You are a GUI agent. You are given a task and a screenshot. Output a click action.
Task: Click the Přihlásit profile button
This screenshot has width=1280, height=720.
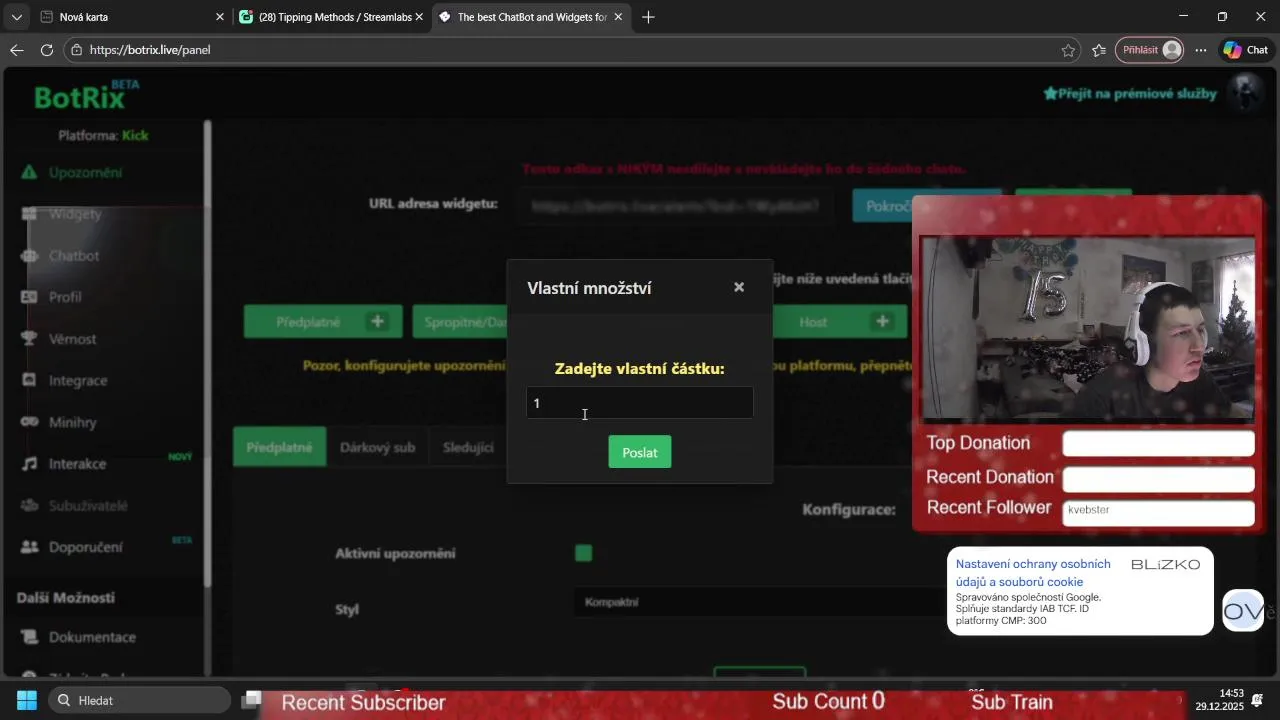tap(1150, 50)
